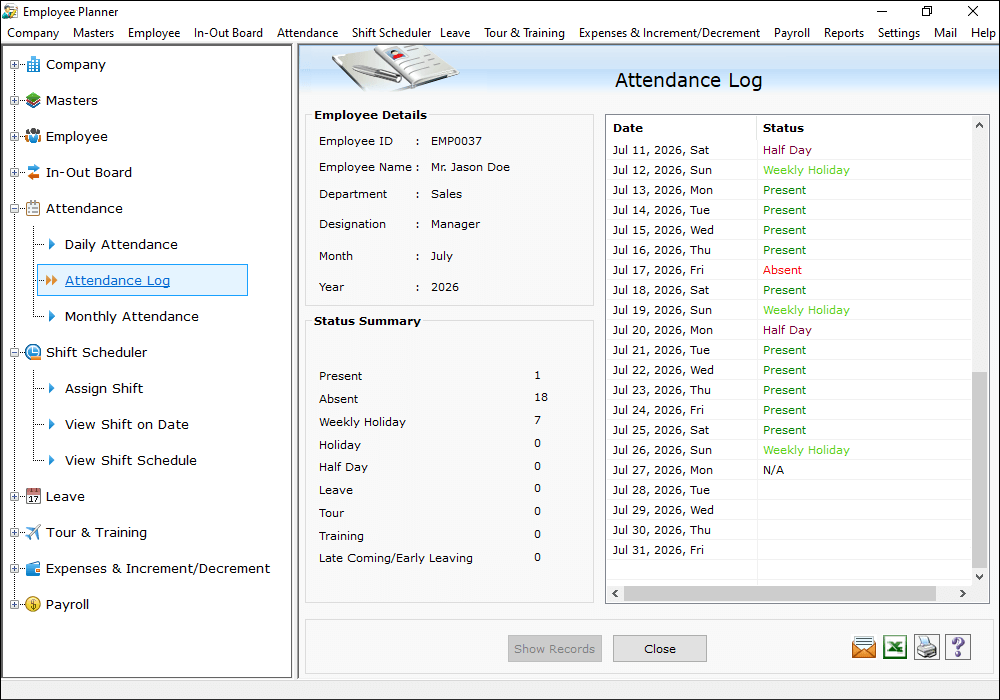Select the Jul 17, 2026, Fri row
This screenshot has height=700, width=1000.
coord(789,270)
